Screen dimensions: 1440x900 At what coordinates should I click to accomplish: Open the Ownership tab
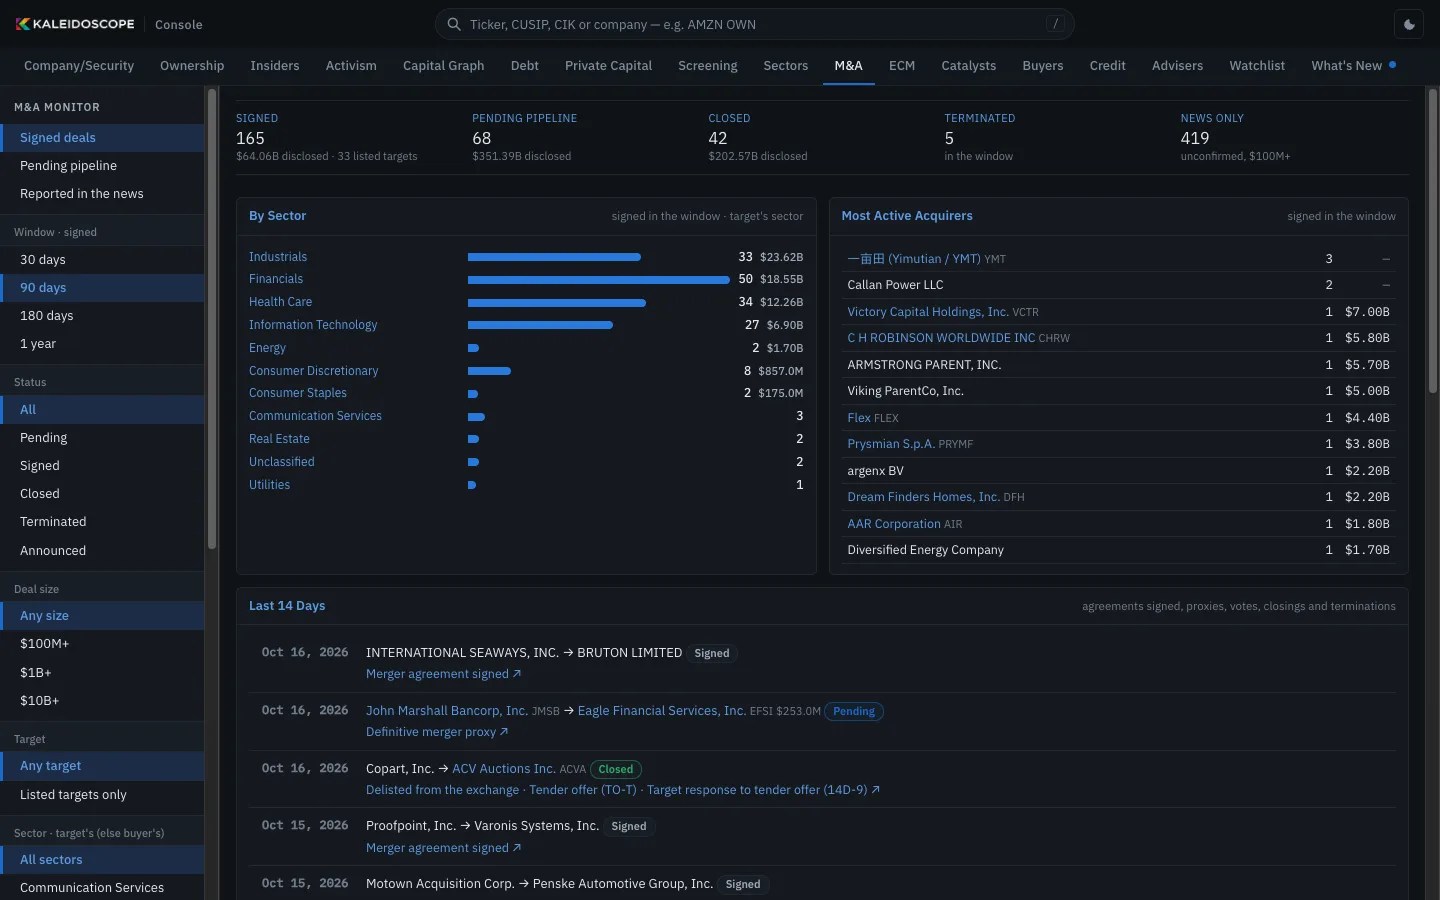(x=192, y=66)
